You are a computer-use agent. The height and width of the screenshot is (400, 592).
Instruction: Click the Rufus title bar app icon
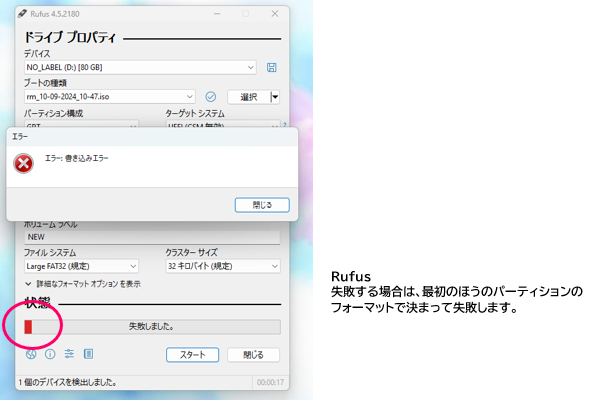(x=22, y=14)
